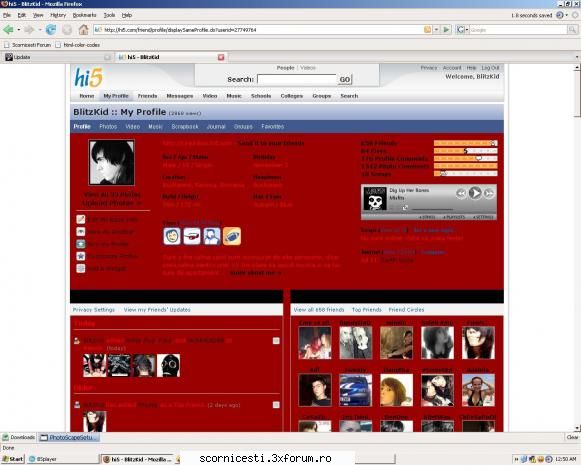Toggle the checkbox beside today's update

276,341
